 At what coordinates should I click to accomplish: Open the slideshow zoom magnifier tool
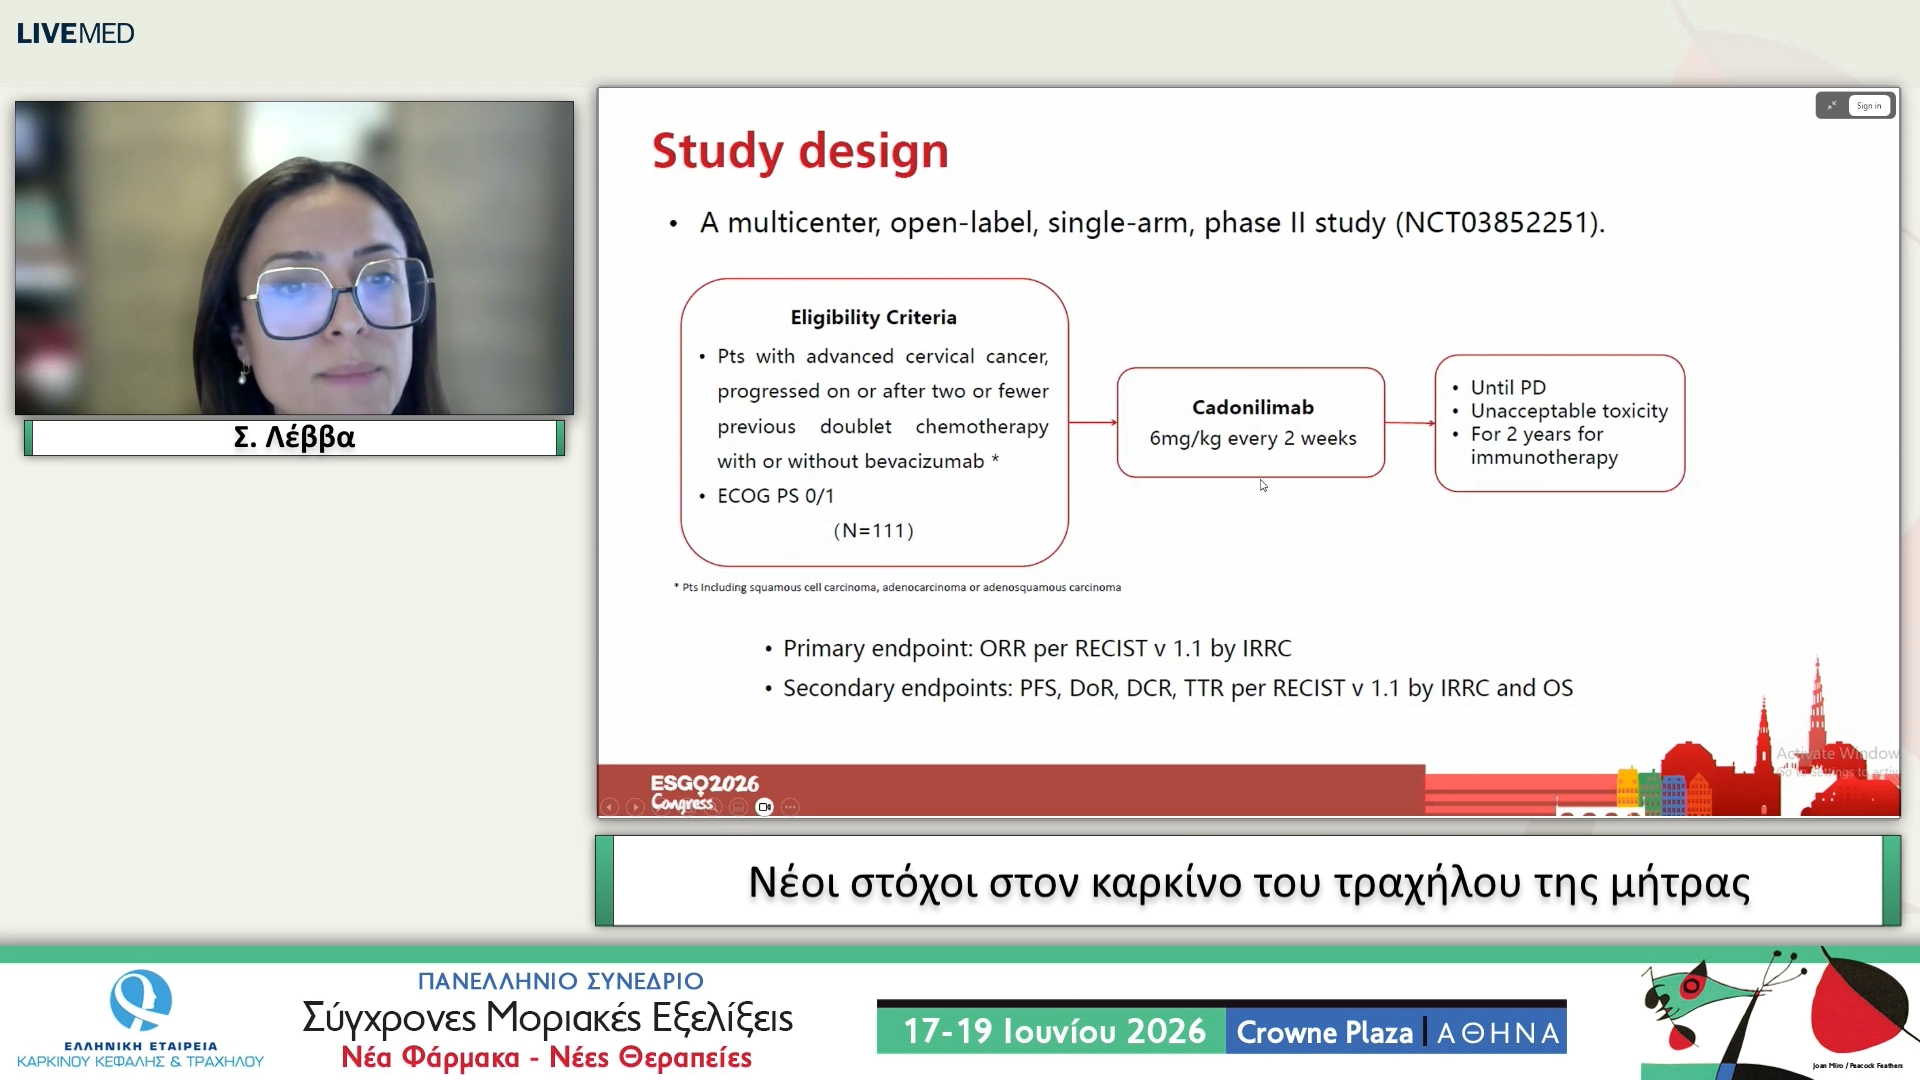point(713,807)
